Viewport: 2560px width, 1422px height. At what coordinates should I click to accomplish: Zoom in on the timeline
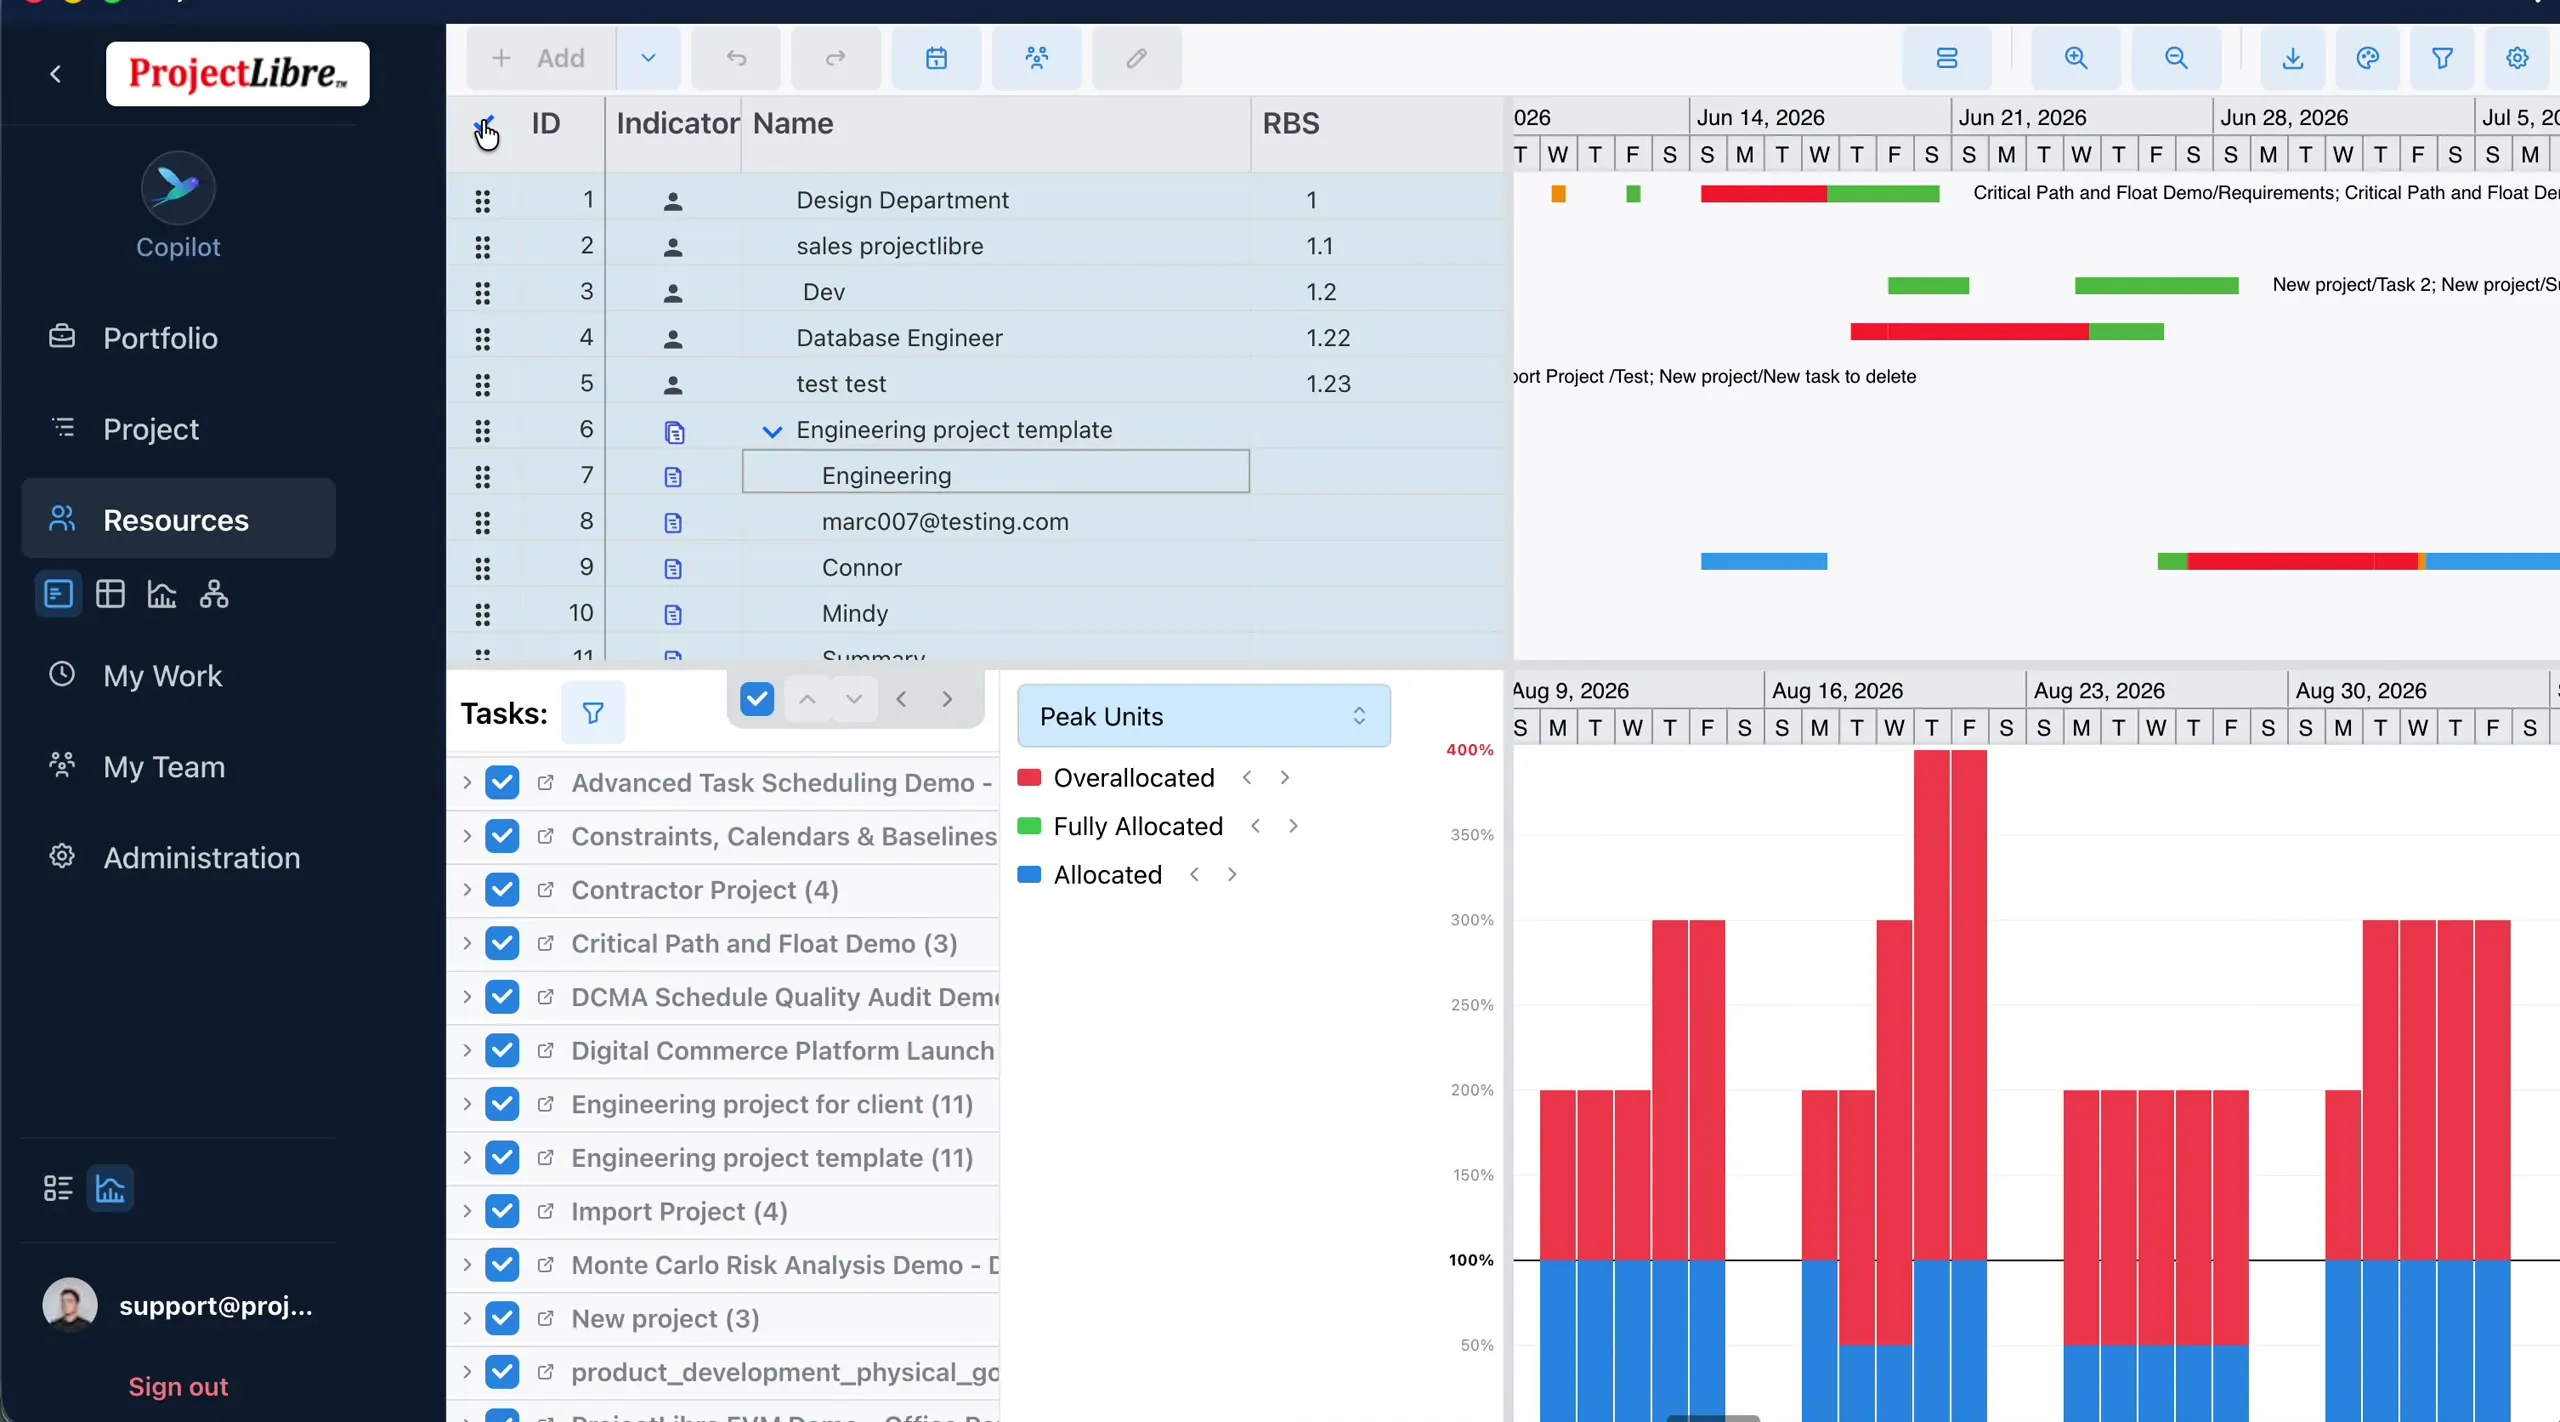coord(2076,58)
